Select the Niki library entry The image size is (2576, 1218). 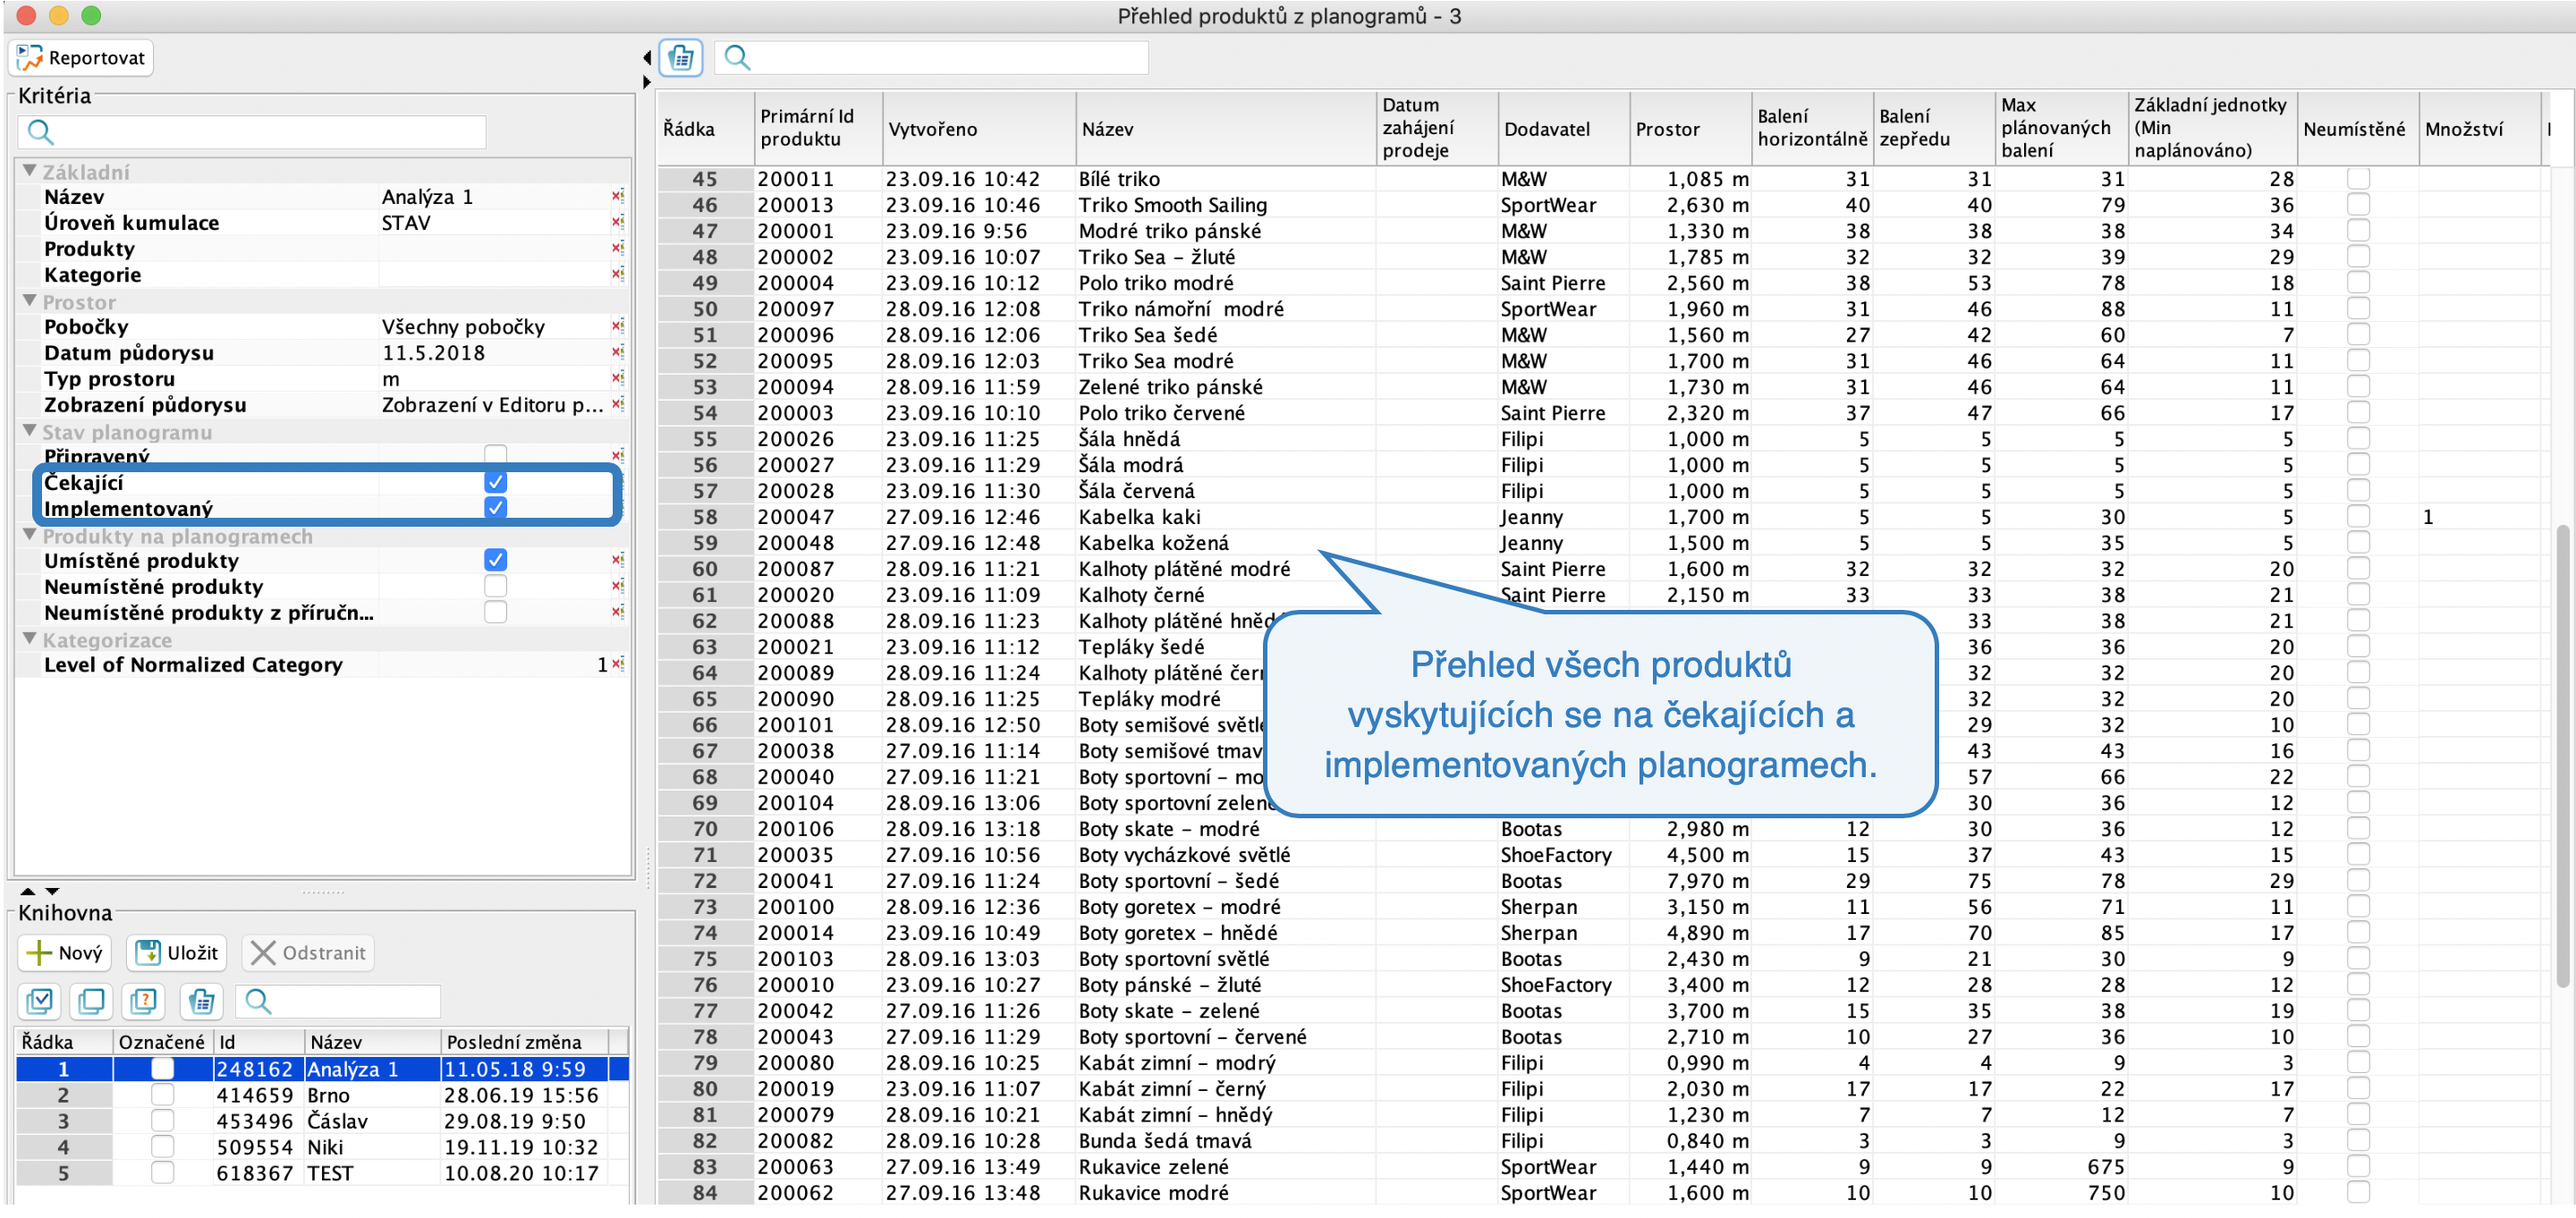coord(322,1147)
